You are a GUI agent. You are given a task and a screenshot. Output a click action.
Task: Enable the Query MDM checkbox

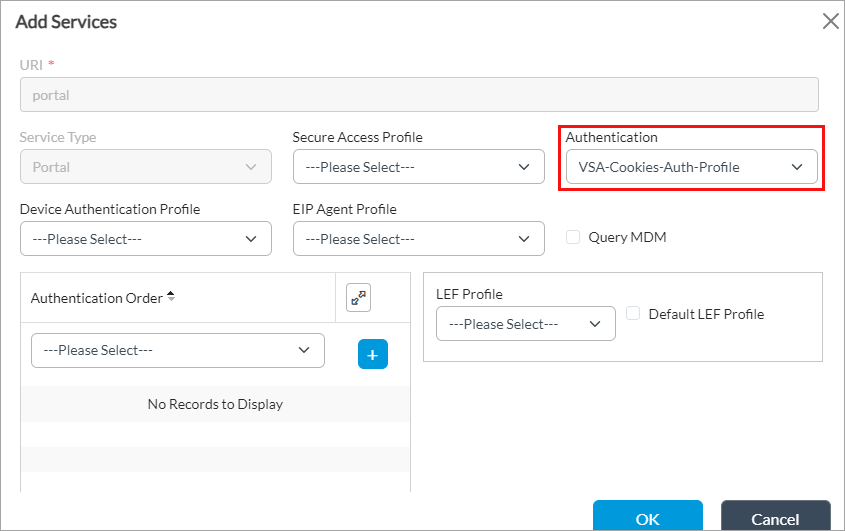pyautogui.click(x=573, y=237)
